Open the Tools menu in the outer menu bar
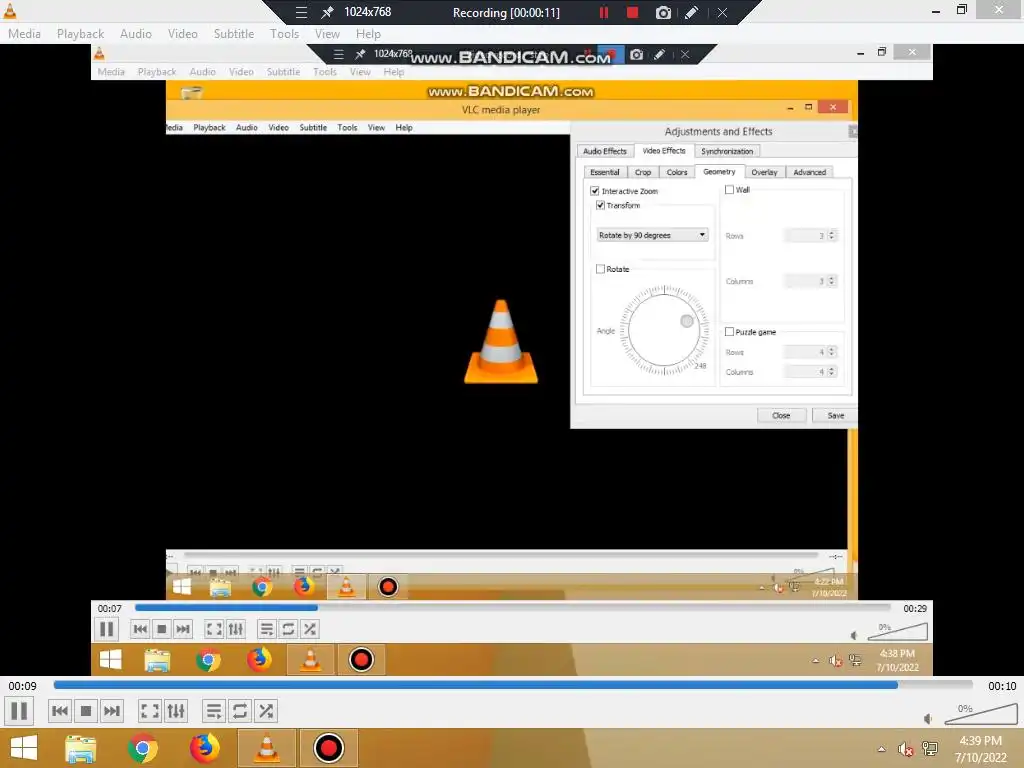 click(x=285, y=34)
